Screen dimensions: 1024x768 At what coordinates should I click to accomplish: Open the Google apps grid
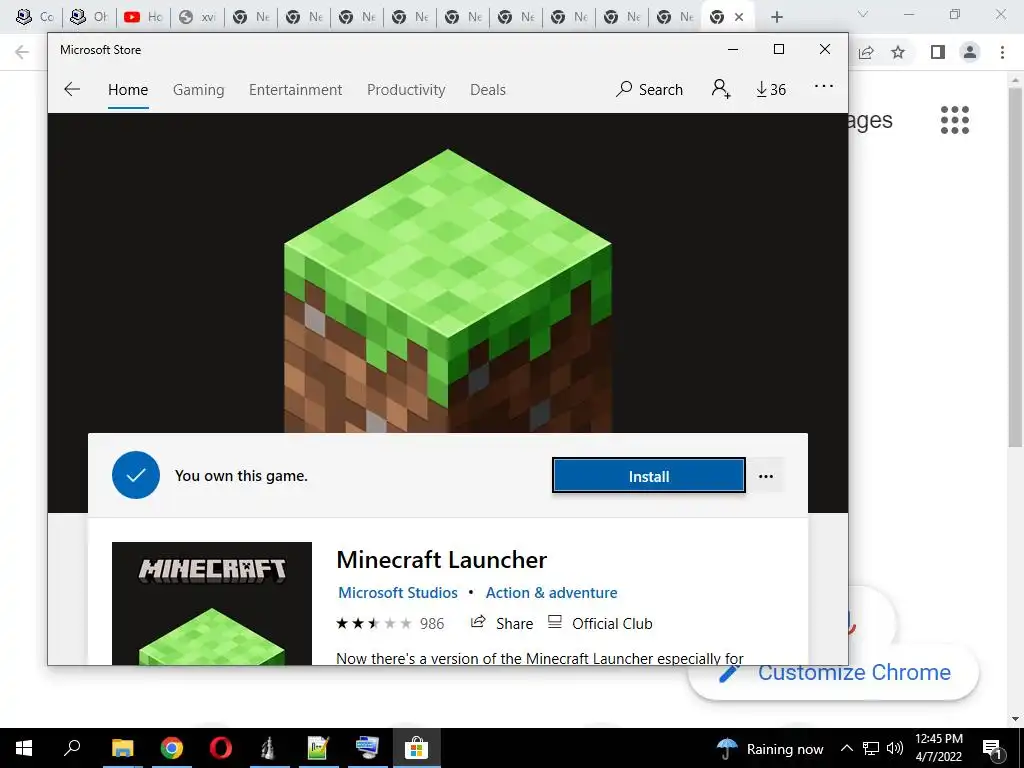click(955, 120)
